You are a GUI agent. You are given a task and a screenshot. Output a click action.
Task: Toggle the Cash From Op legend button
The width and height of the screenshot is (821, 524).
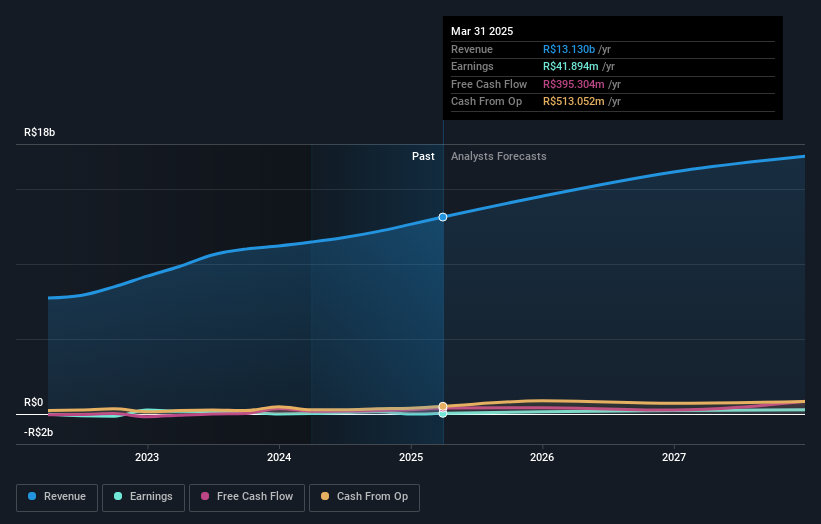364,497
